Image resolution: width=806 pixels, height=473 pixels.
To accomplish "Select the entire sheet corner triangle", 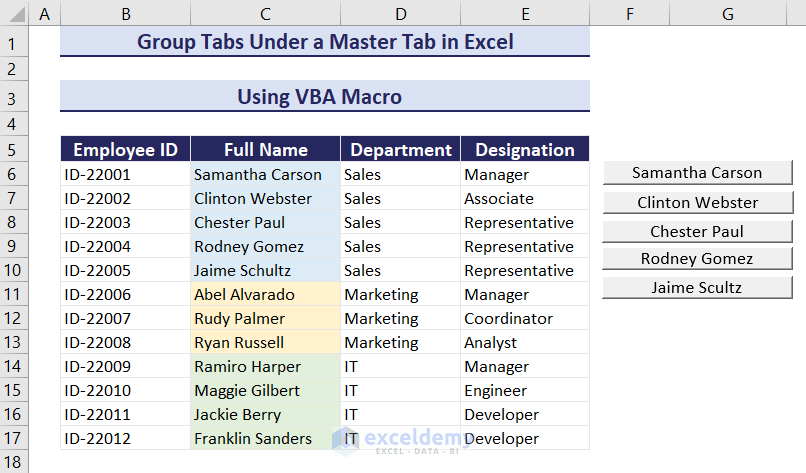I will point(15,14).
